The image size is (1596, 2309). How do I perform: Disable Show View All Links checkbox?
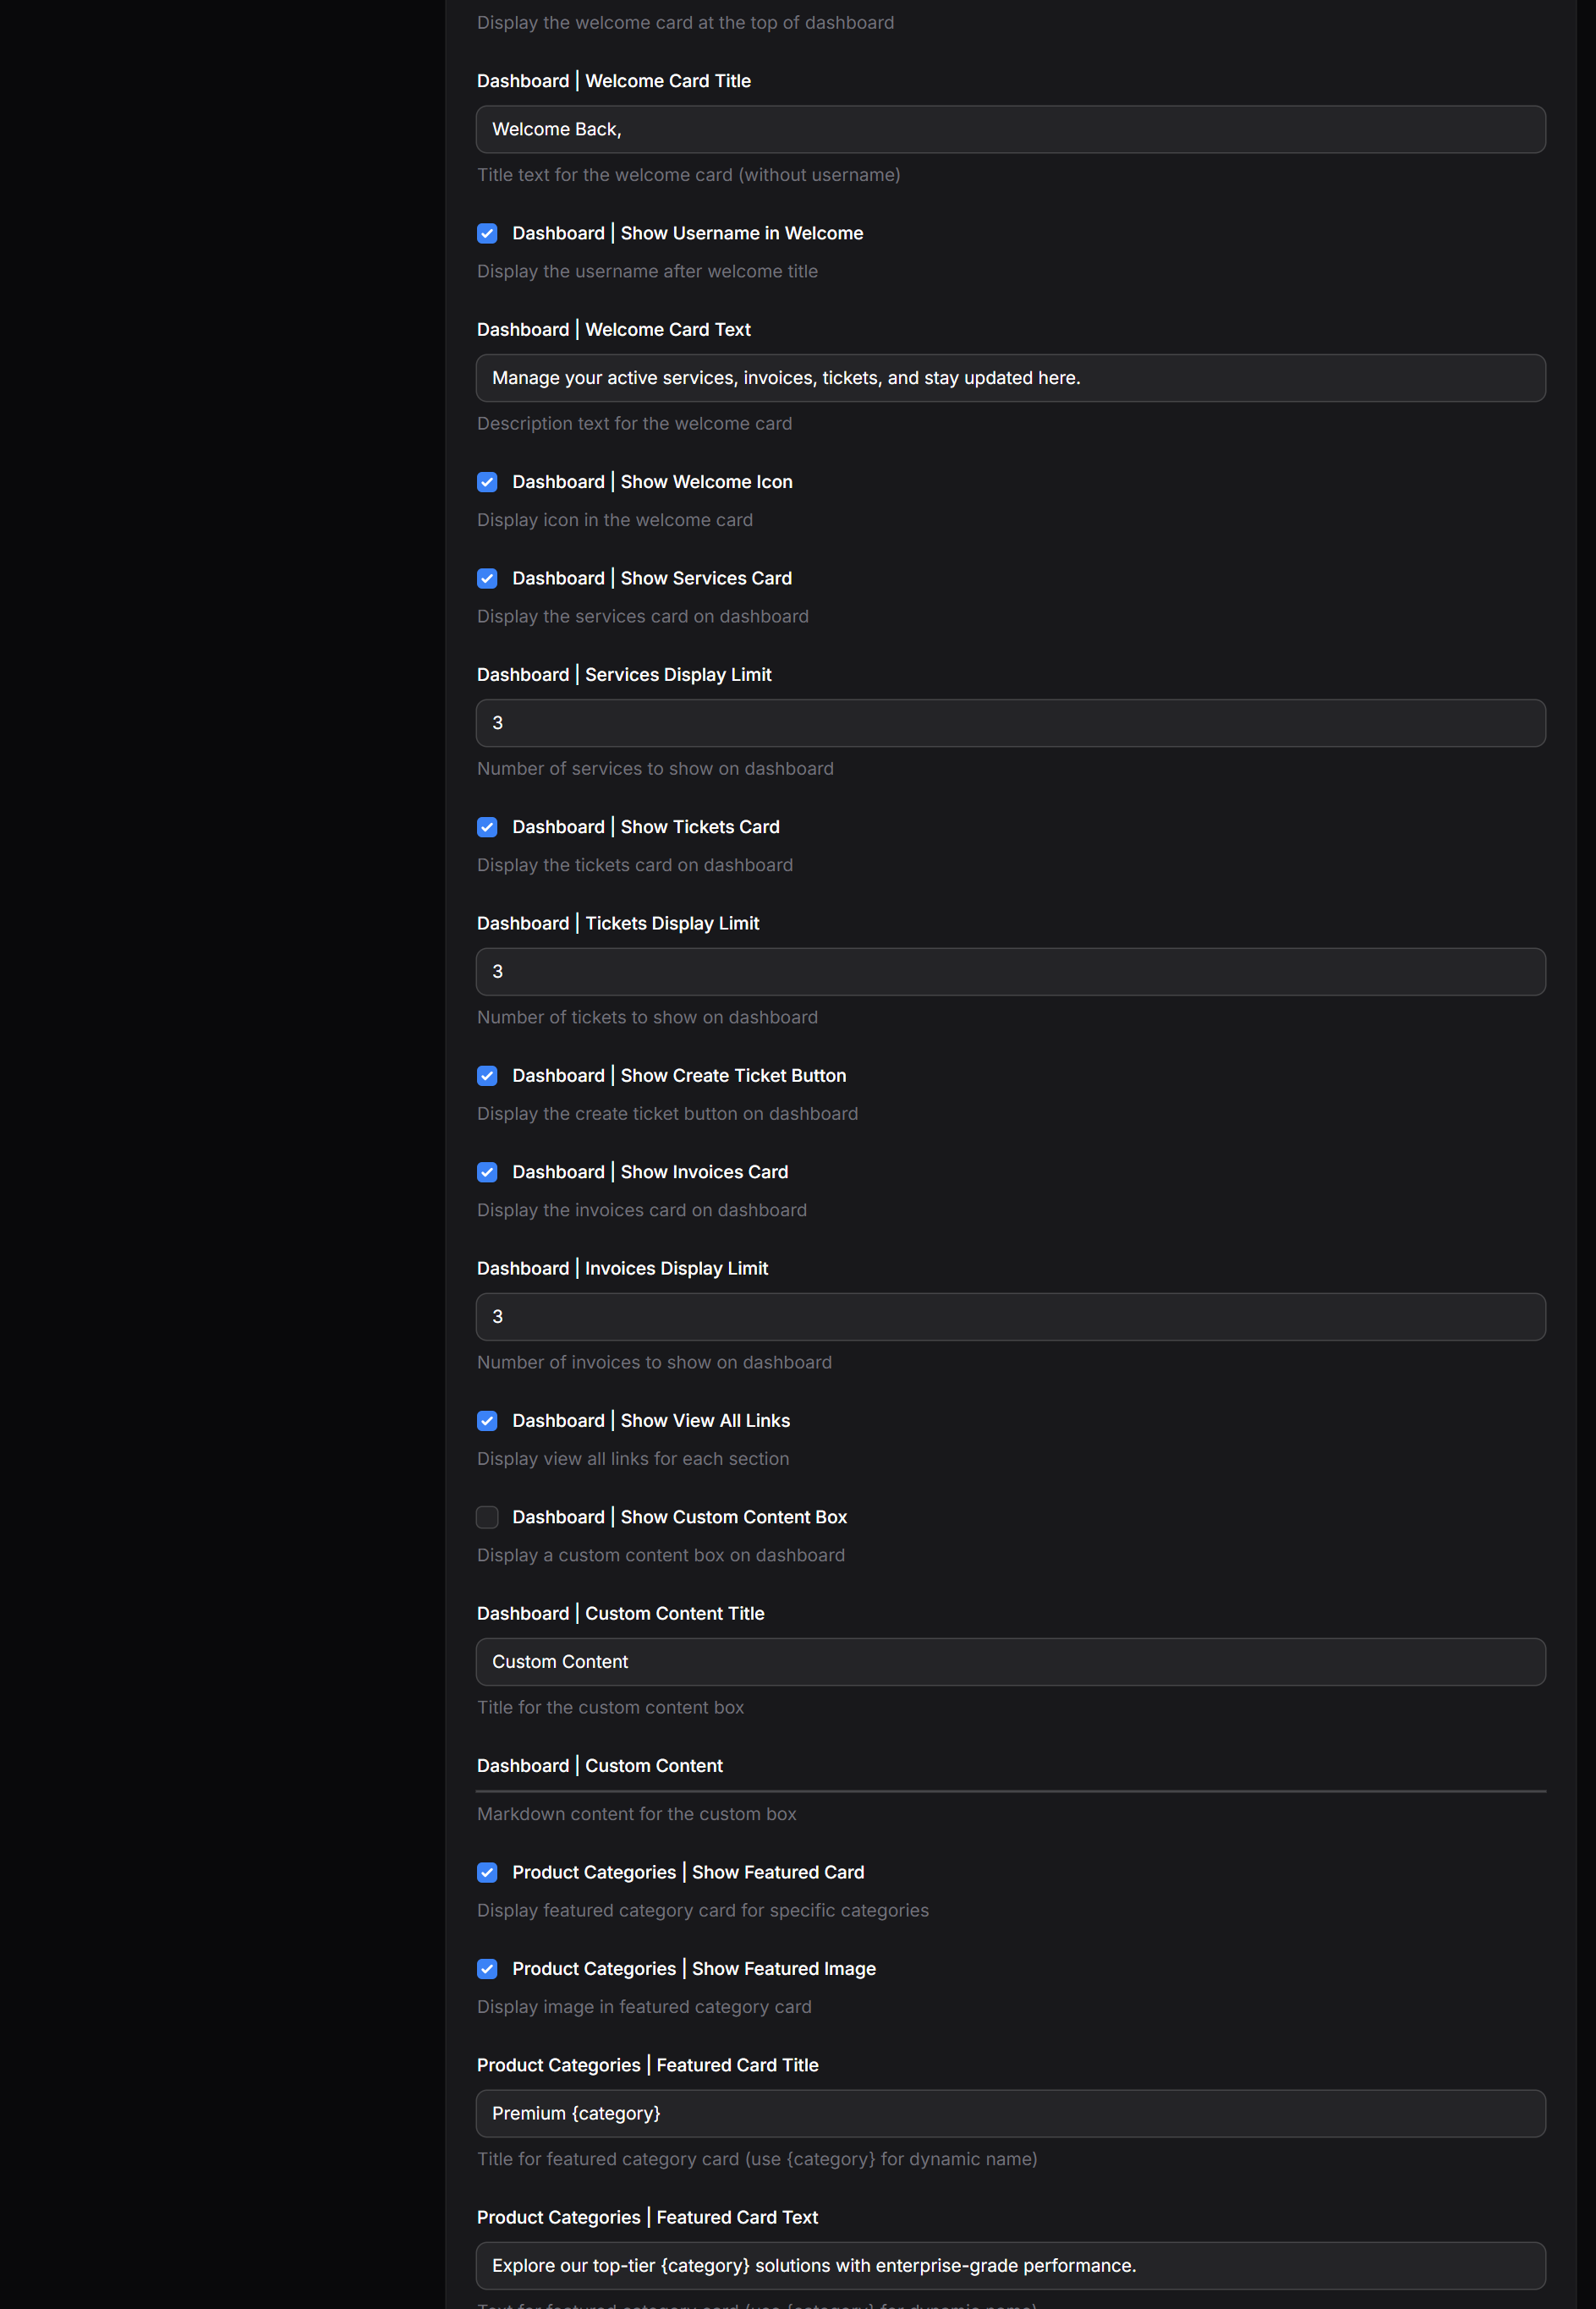point(487,1421)
